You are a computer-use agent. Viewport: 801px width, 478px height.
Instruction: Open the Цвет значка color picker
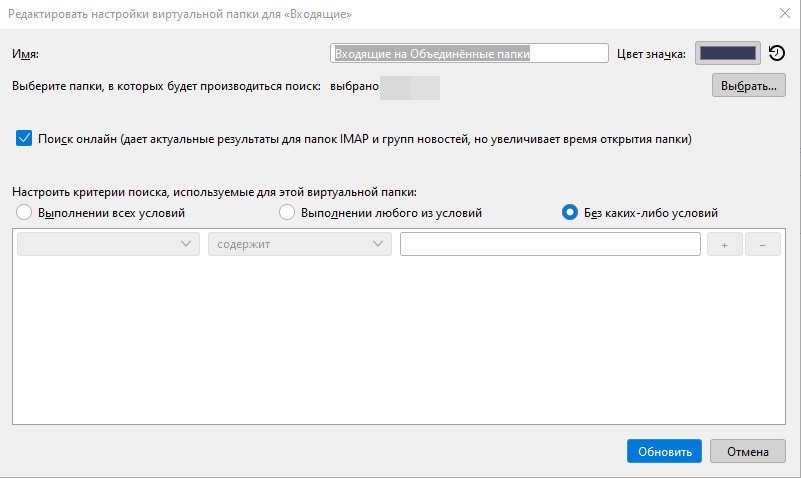point(727,54)
